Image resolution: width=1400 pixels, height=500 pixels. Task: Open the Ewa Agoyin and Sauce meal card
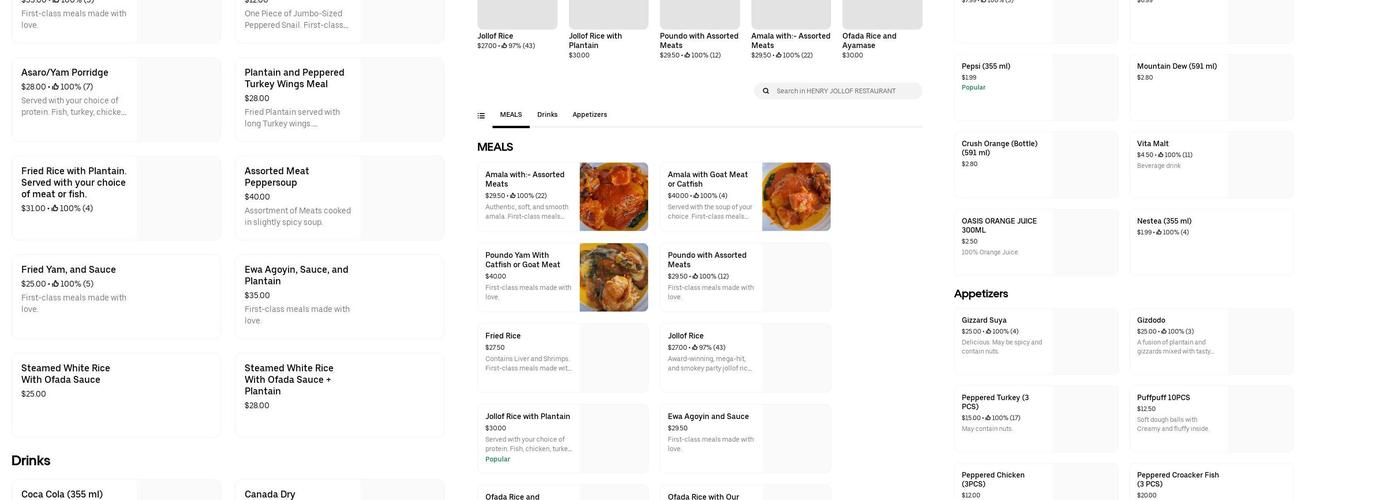(744, 438)
